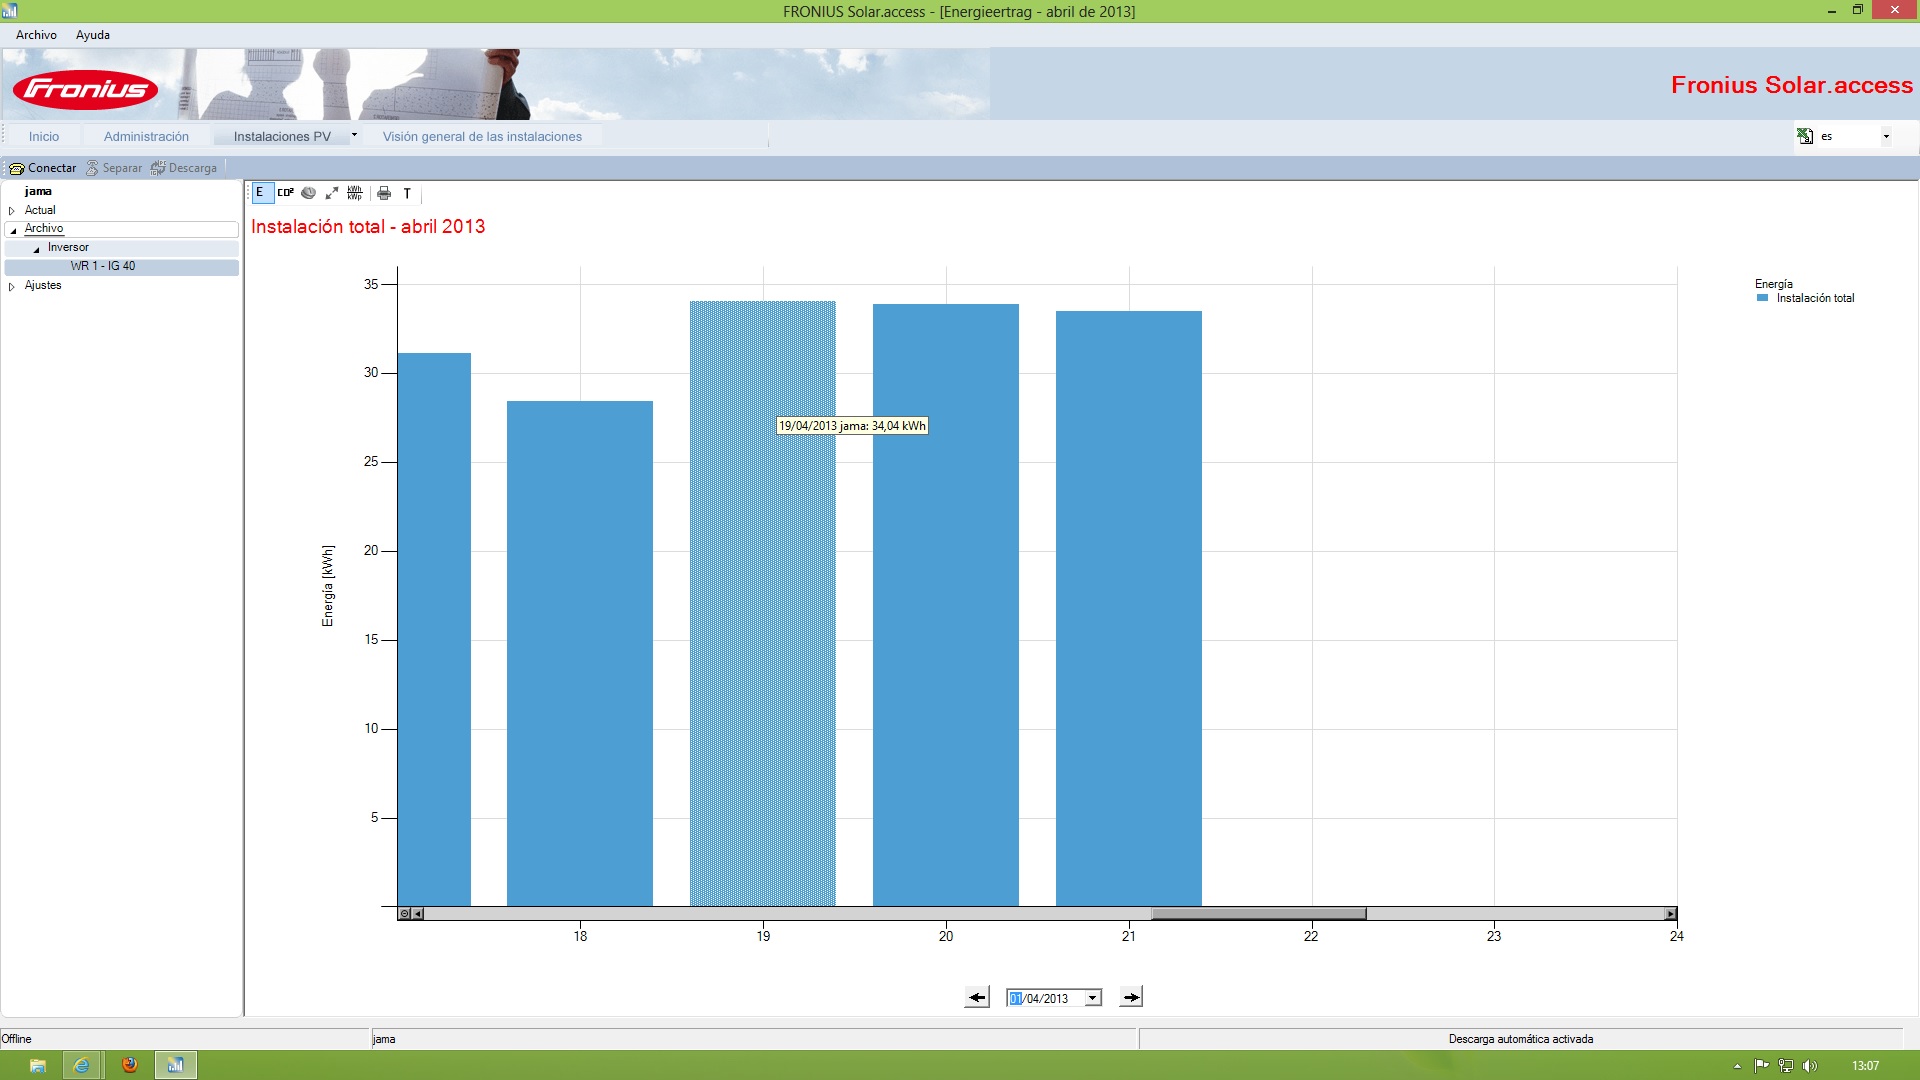Click 'Descarga automática activada' status text
This screenshot has height=1080, width=1920.
click(x=1521, y=1039)
